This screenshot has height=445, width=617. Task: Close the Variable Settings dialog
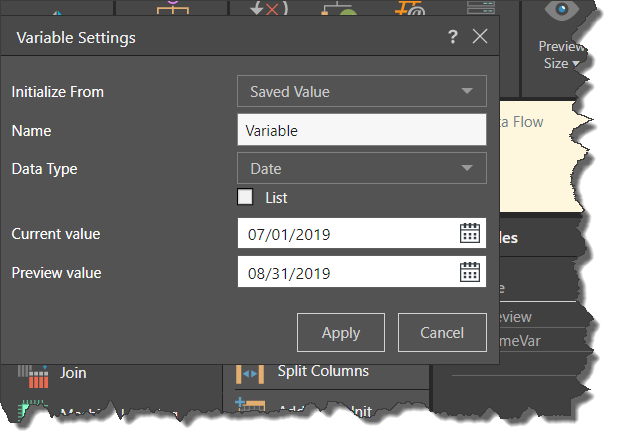click(480, 37)
